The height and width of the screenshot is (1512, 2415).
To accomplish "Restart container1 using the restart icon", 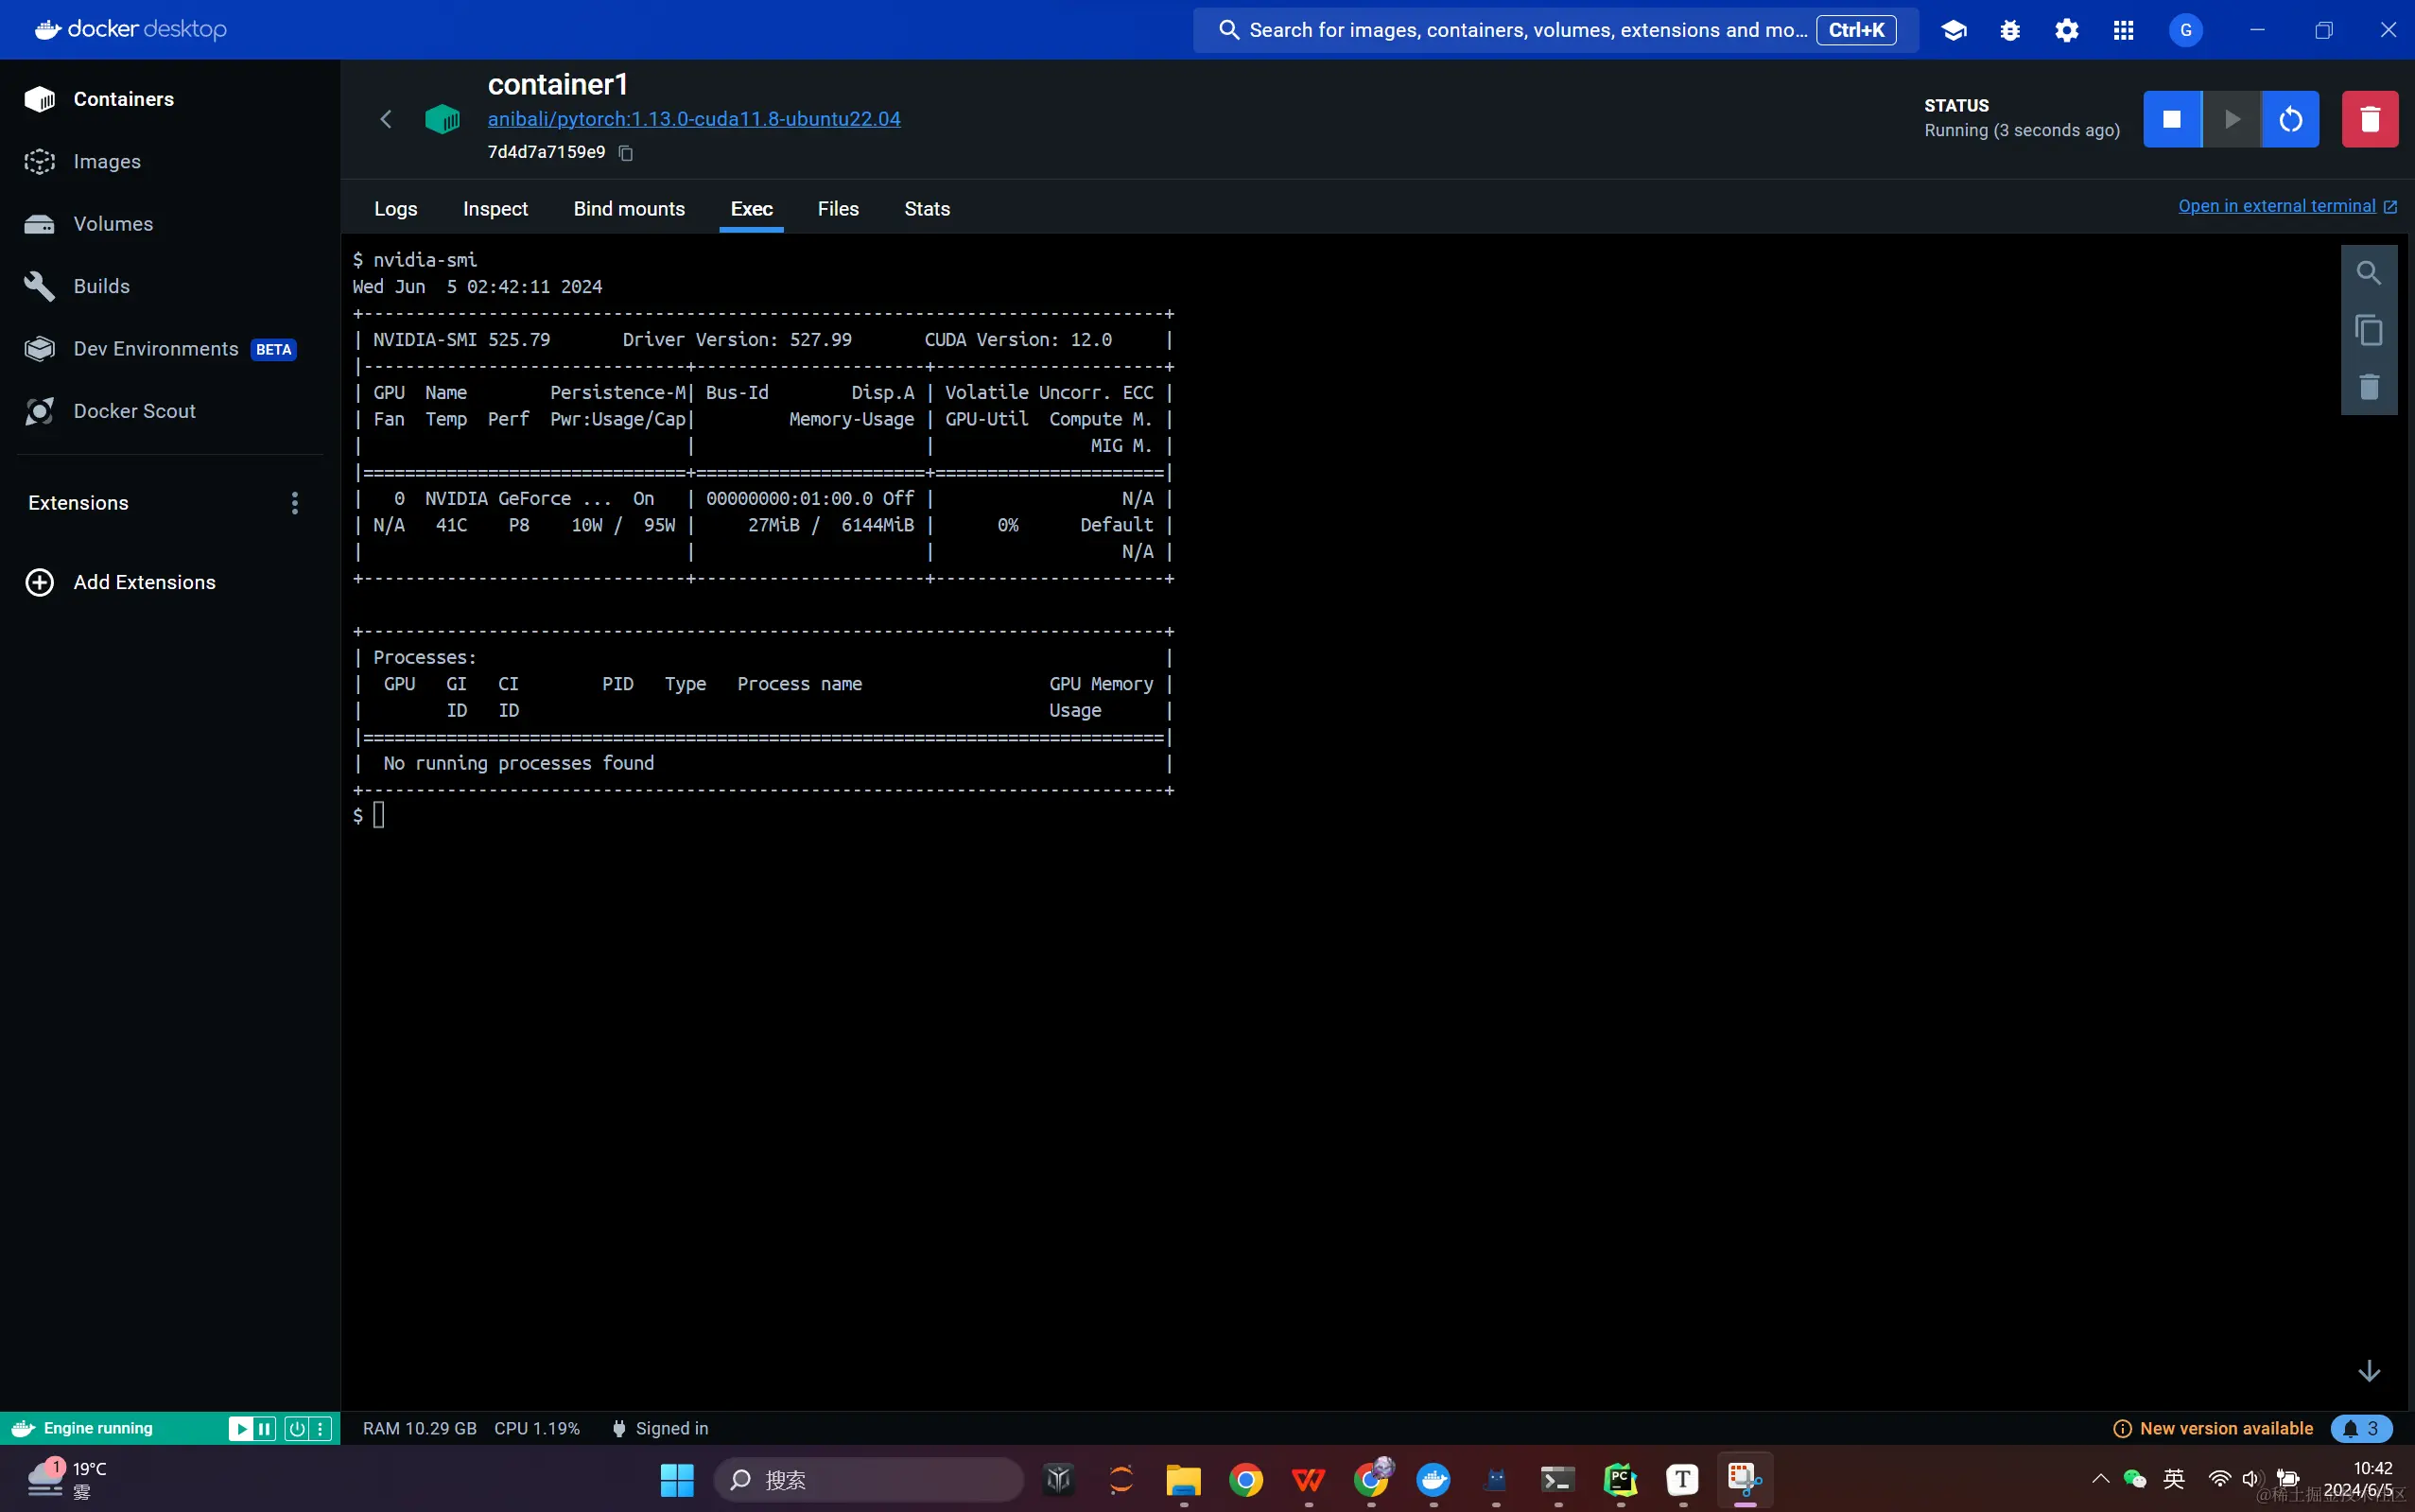I will 2290,119.
